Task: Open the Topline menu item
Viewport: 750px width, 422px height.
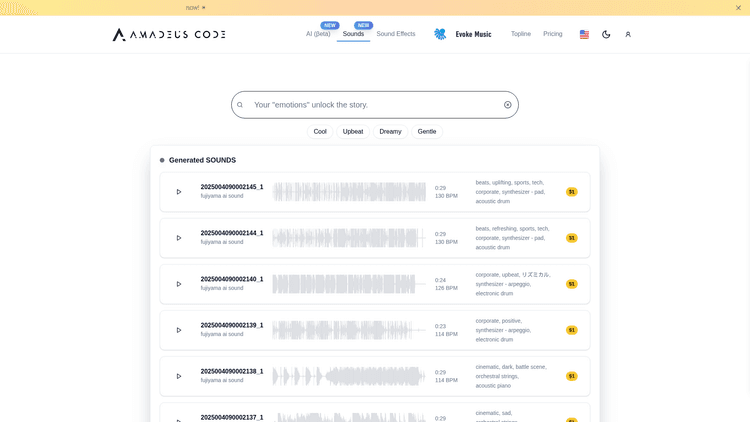Action: tap(520, 34)
